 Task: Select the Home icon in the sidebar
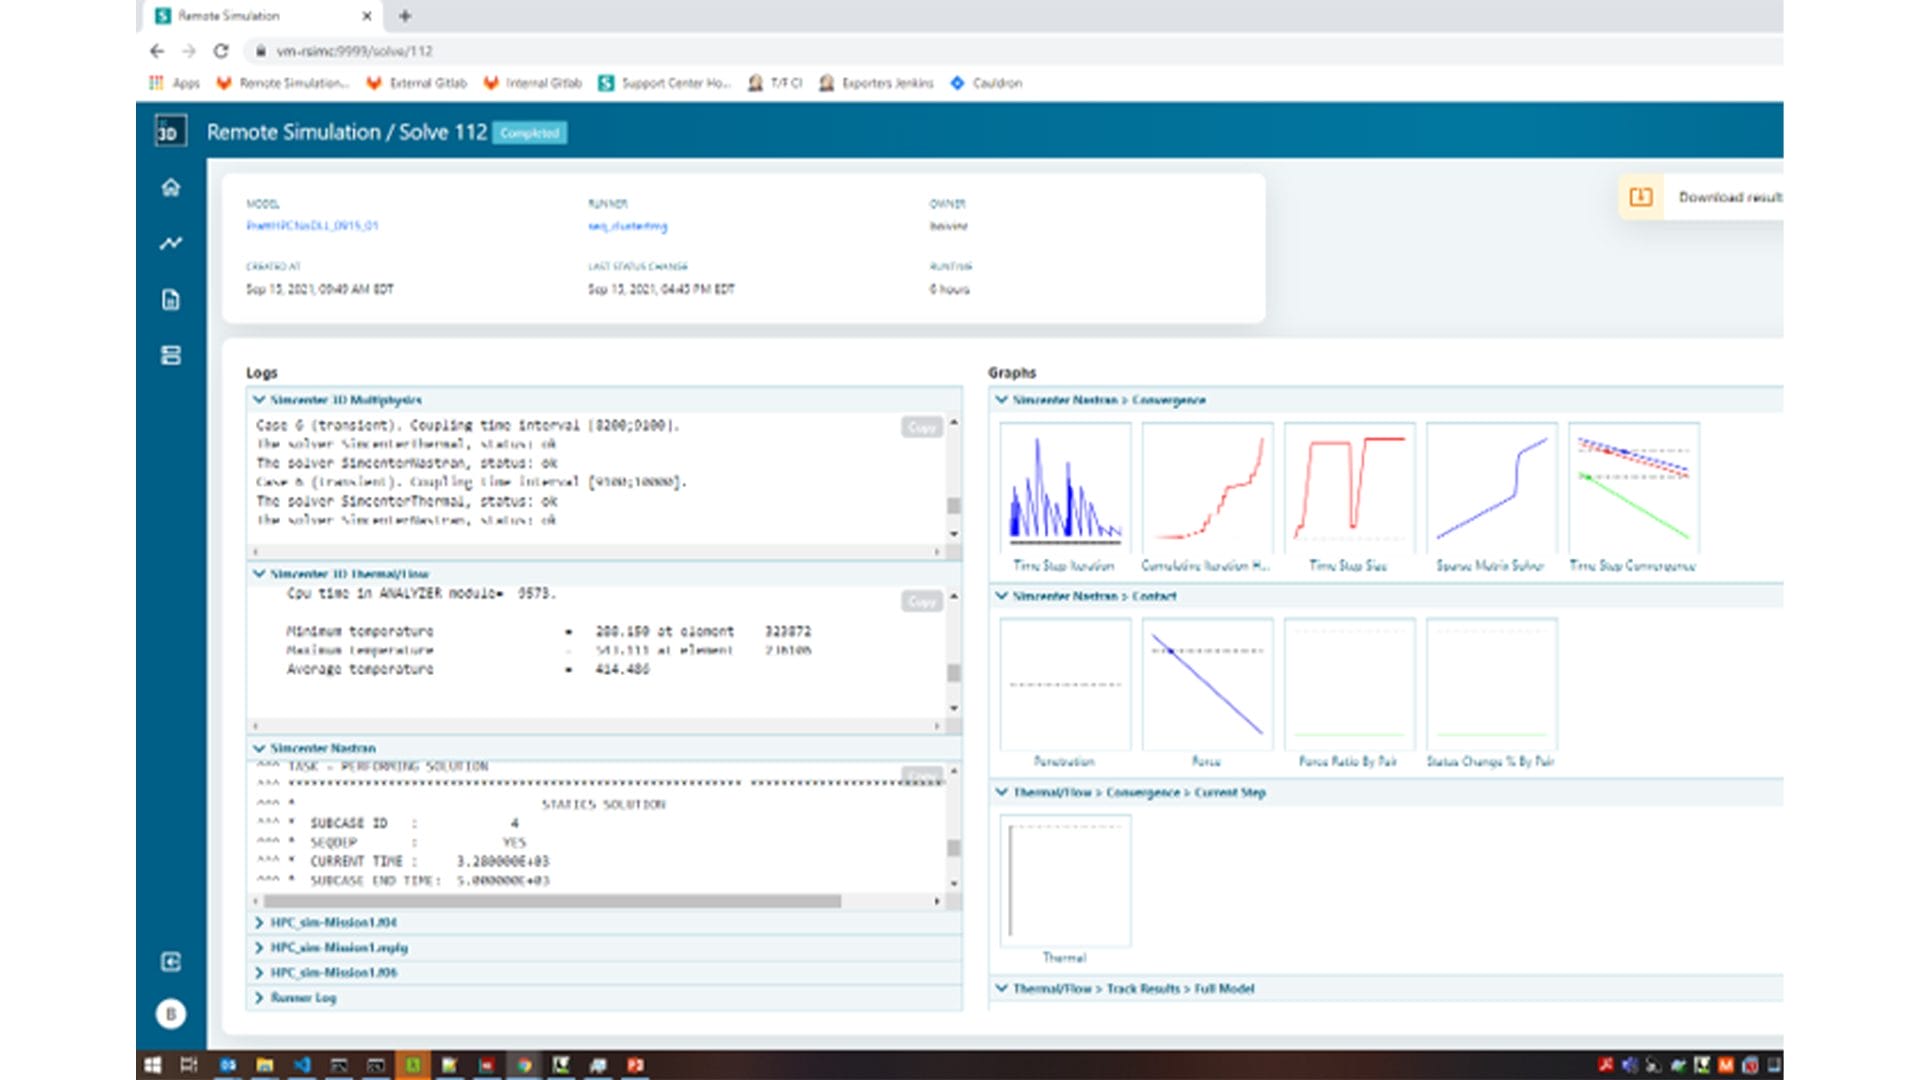pyautogui.click(x=170, y=185)
